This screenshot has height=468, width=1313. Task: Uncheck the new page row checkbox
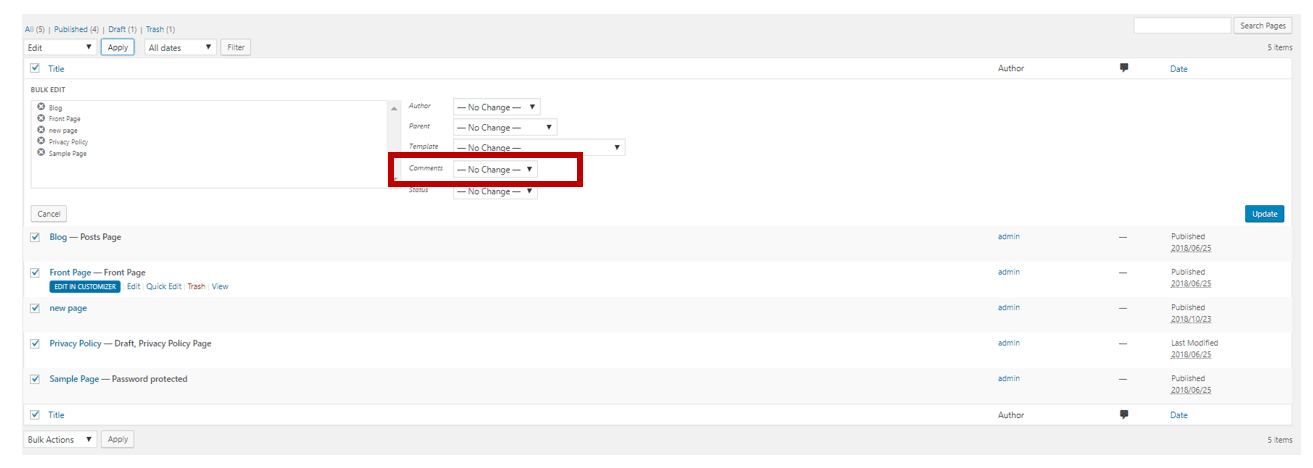[35, 308]
